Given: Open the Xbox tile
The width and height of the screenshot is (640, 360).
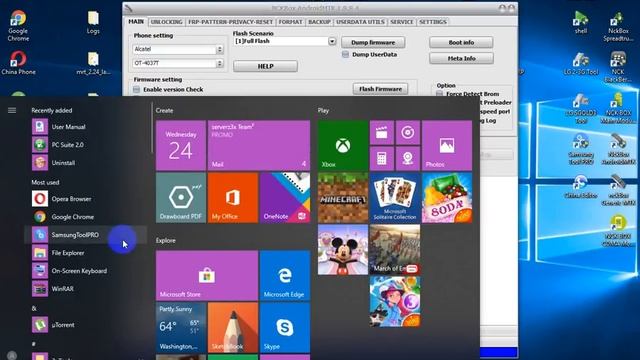Looking at the screenshot, I should pos(343,145).
